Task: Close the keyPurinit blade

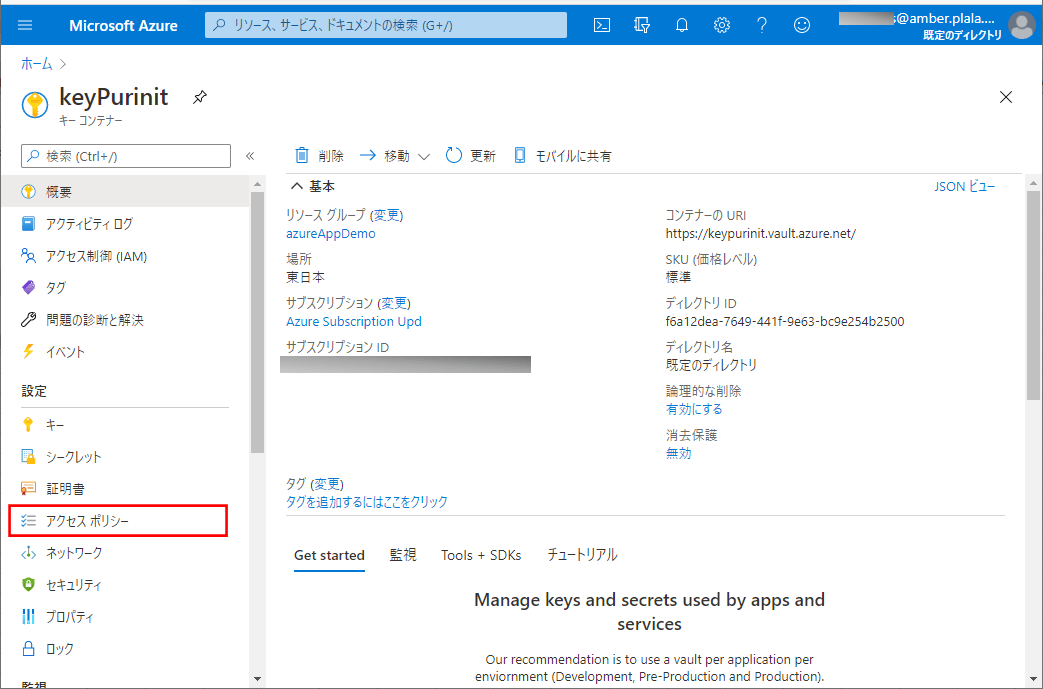Action: (1006, 97)
